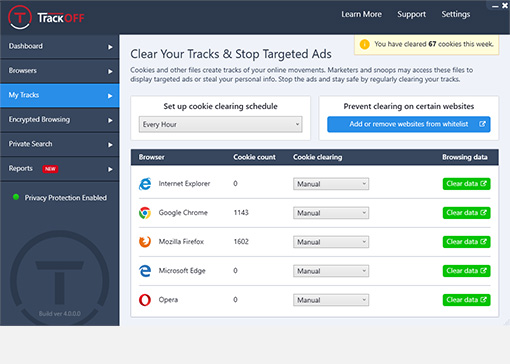Viewport: 510px width, 364px height.
Task: Open the Dashboard menu item
Action: [60, 46]
